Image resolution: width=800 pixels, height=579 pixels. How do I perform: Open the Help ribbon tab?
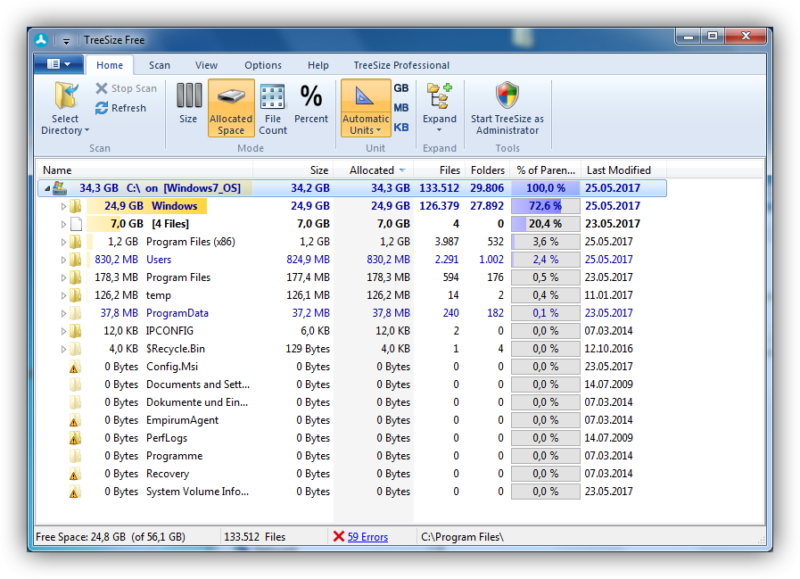pos(318,65)
